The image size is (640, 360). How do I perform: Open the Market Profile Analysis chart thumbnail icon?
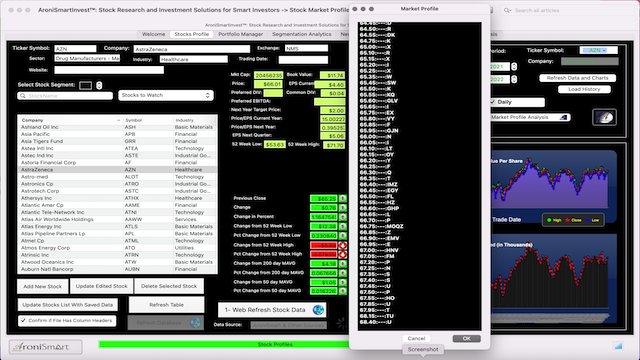[604, 118]
